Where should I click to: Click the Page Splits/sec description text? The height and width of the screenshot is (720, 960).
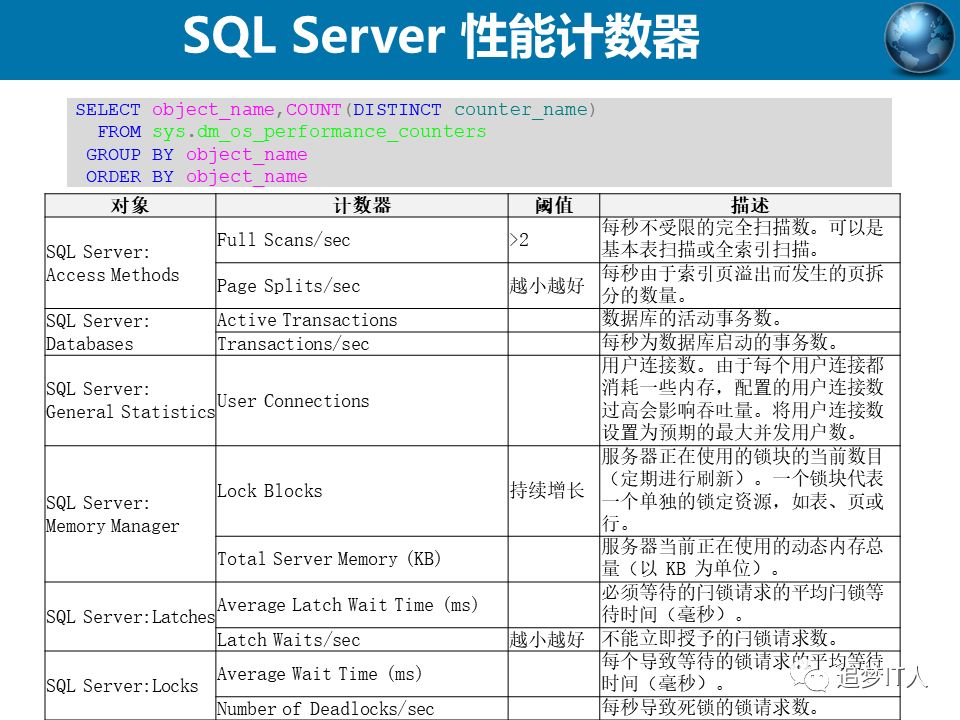[743, 284]
